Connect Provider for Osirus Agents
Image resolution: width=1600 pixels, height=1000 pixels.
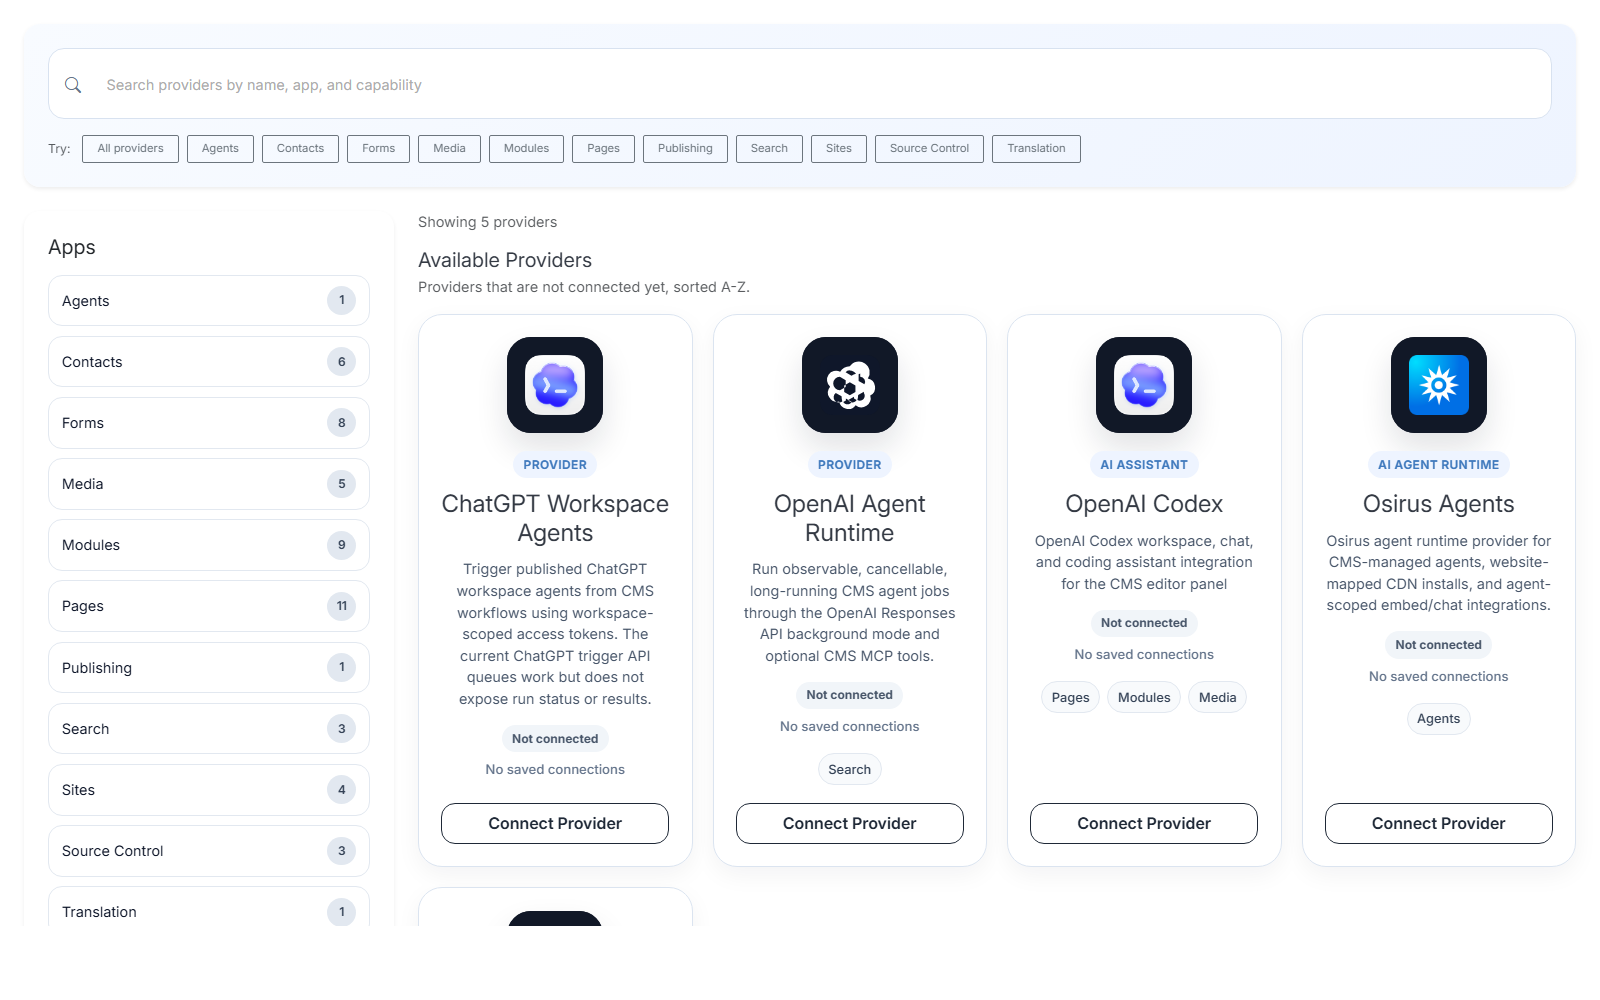click(1439, 824)
